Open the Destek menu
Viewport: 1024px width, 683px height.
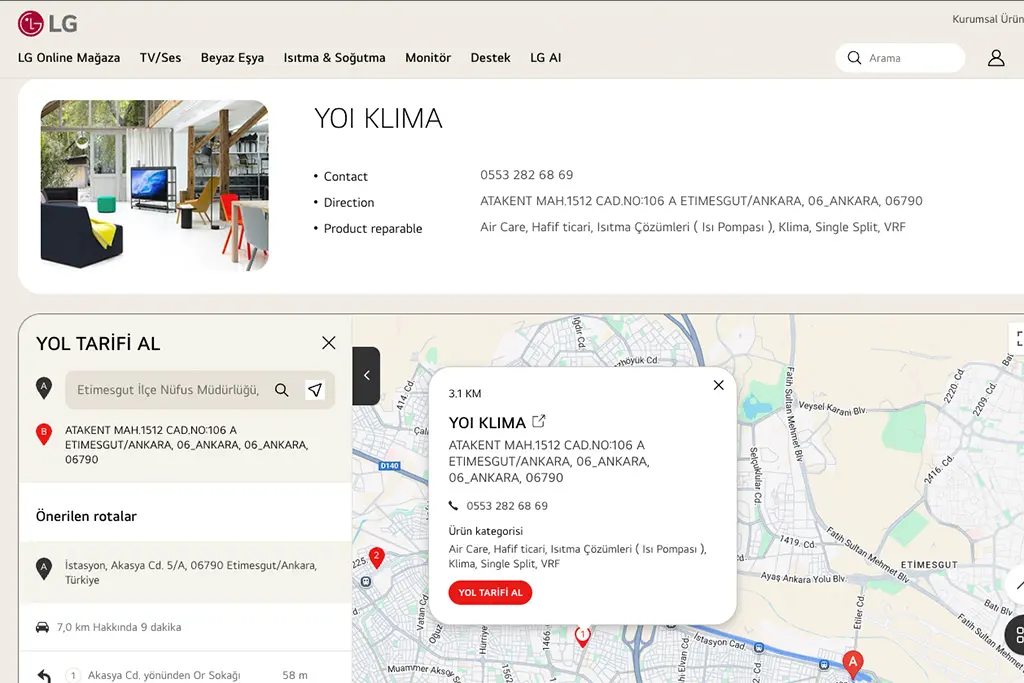click(490, 57)
